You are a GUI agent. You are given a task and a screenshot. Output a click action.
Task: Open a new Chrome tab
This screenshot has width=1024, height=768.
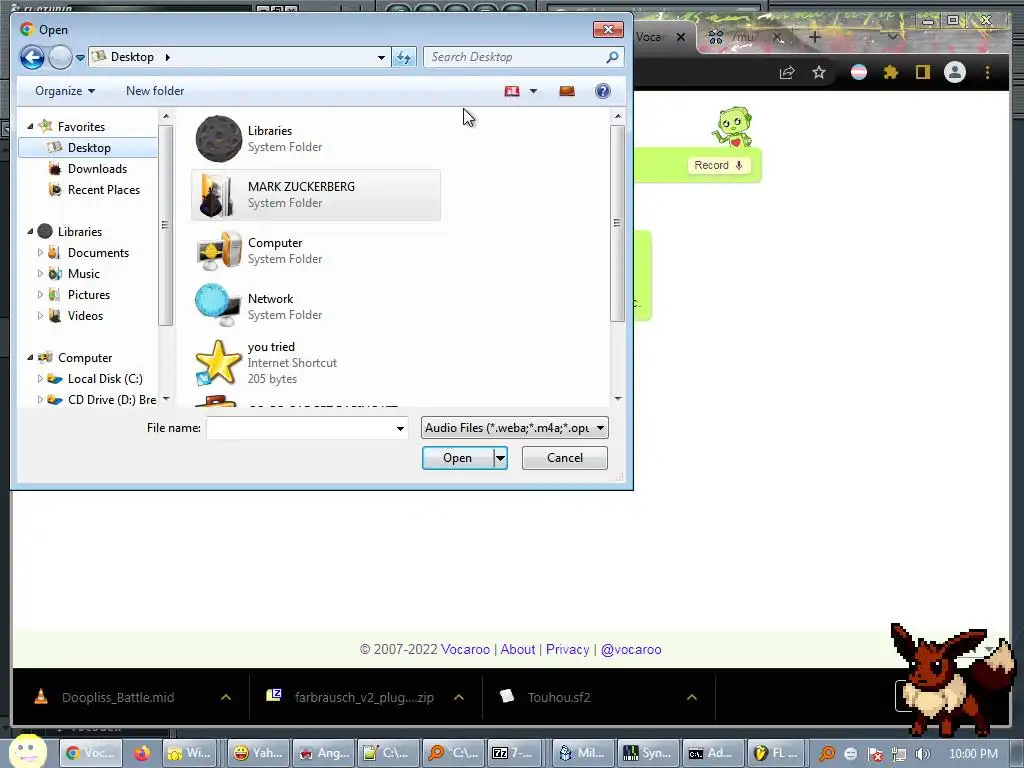pyautogui.click(x=814, y=37)
